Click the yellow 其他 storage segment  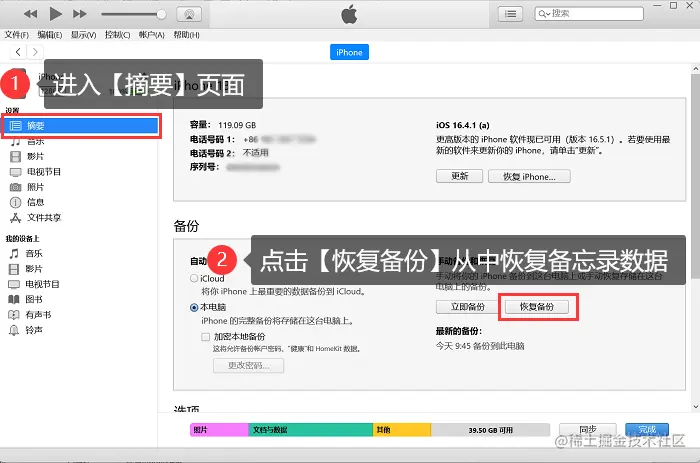click(402, 430)
